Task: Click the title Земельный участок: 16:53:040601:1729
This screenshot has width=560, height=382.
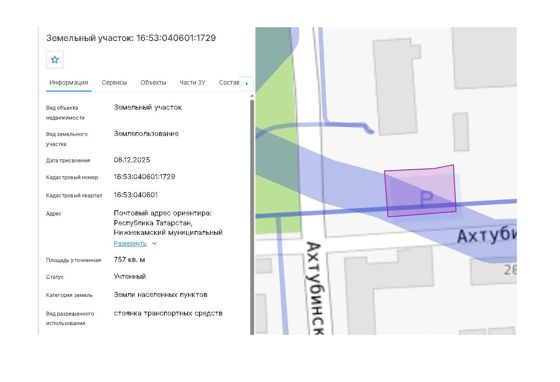Action: (131, 38)
